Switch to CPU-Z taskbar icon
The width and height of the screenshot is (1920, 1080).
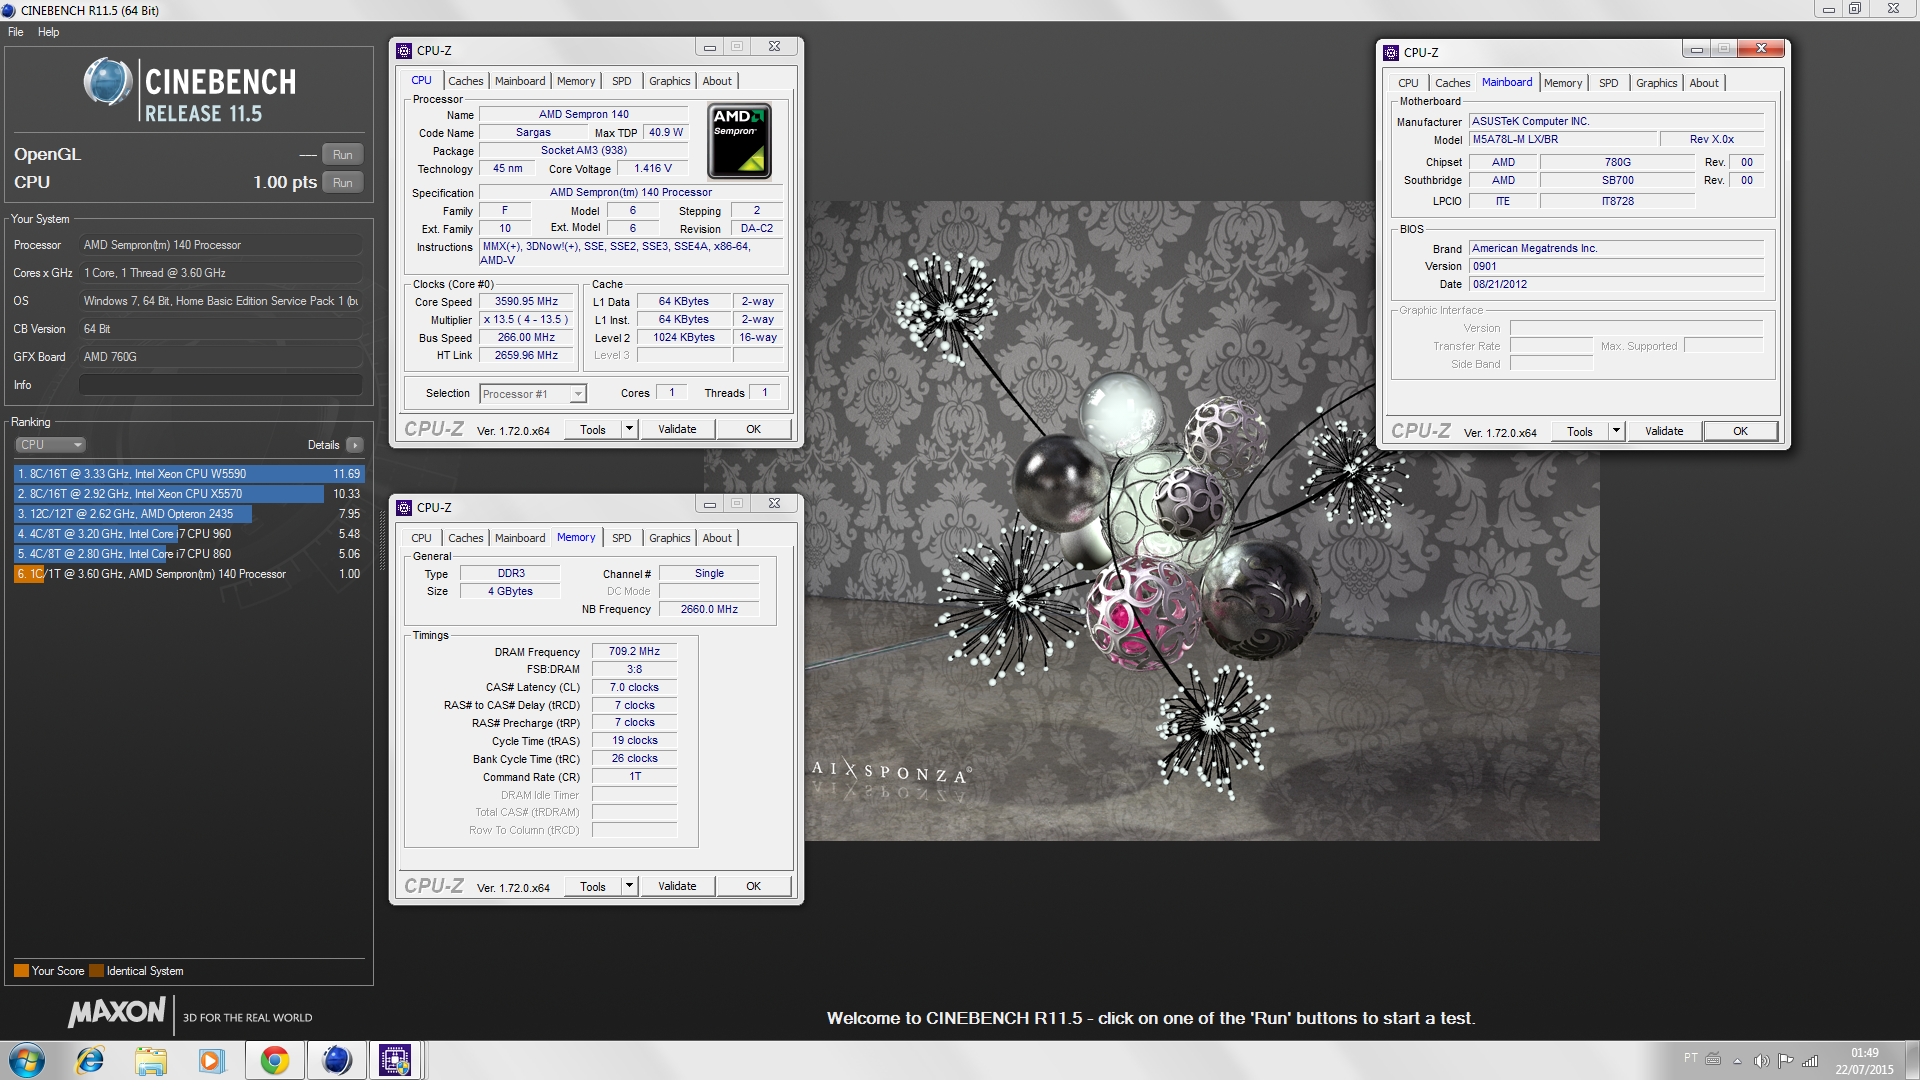[x=396, y=1060]
